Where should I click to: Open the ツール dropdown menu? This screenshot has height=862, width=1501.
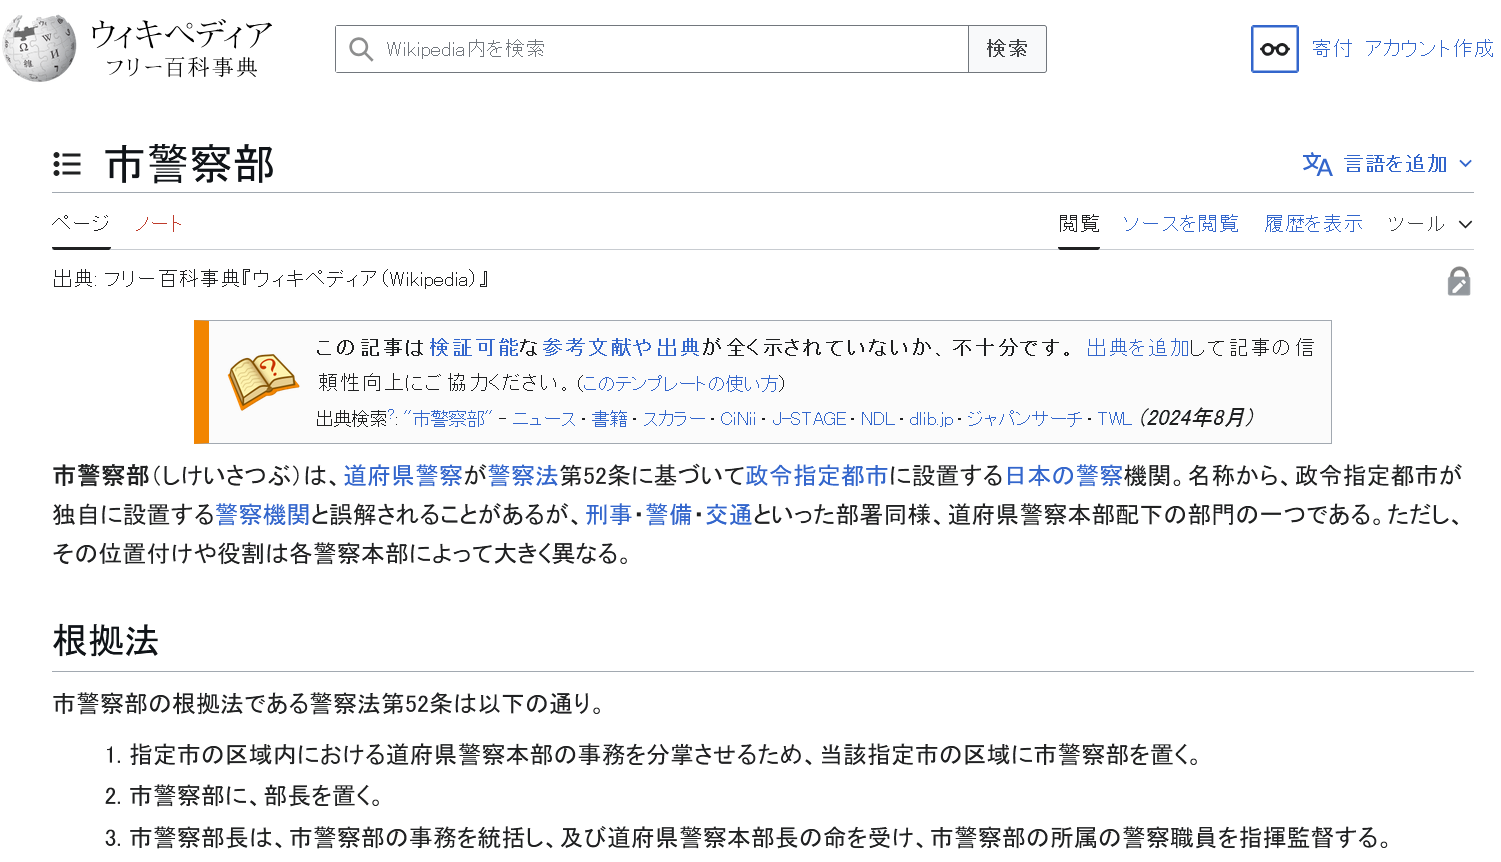click(x=1428, y=224)
